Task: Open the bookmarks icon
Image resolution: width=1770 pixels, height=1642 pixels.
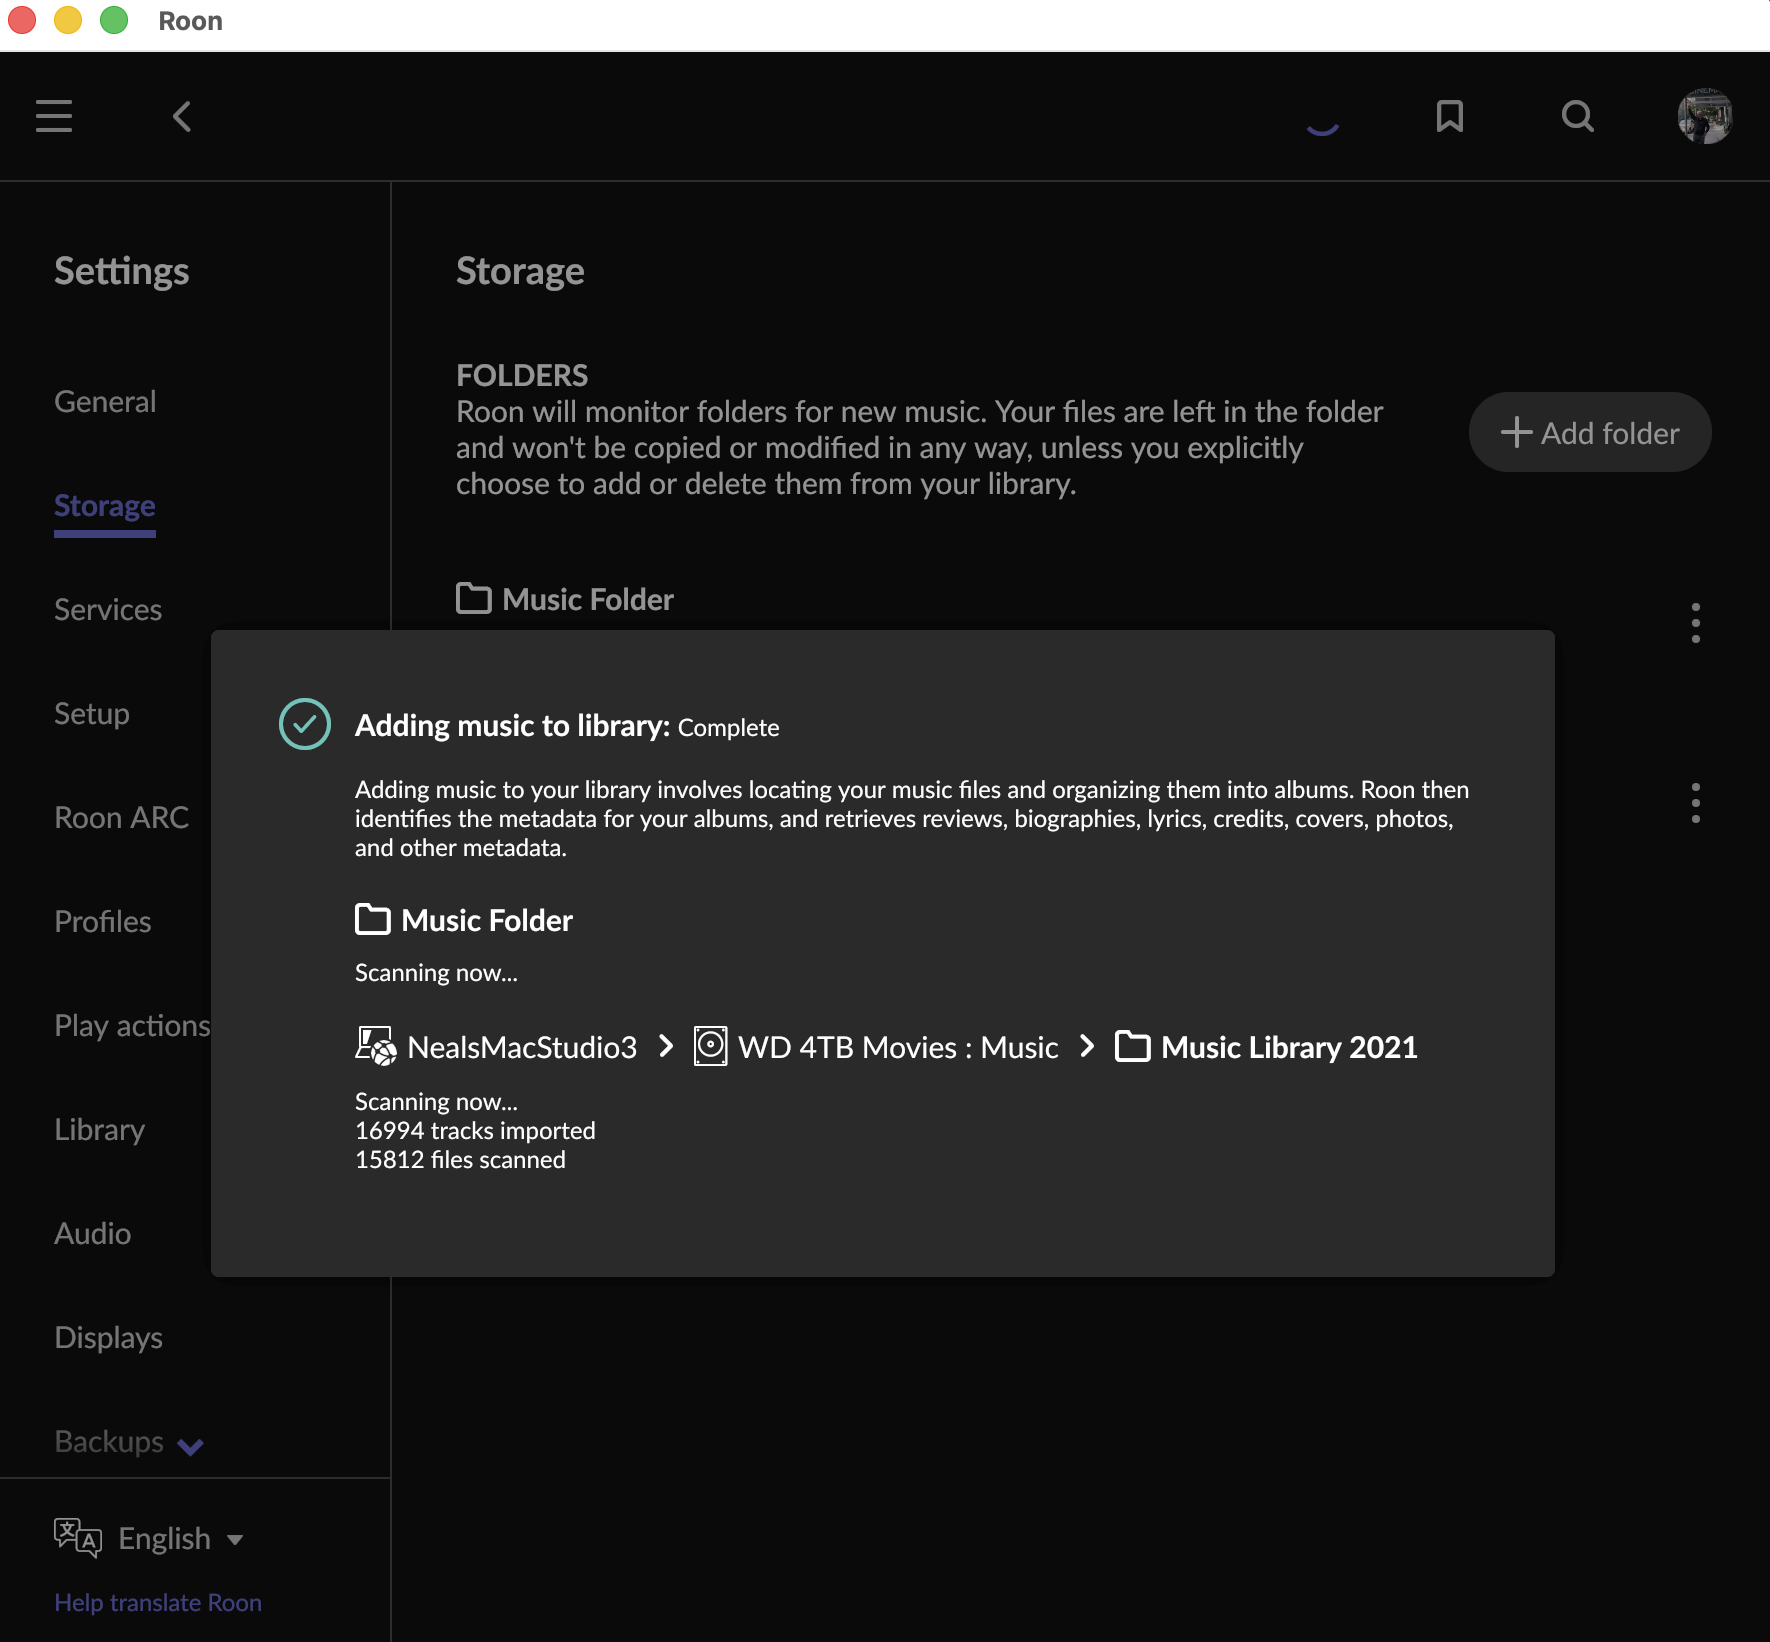Action: [1449, 116]
